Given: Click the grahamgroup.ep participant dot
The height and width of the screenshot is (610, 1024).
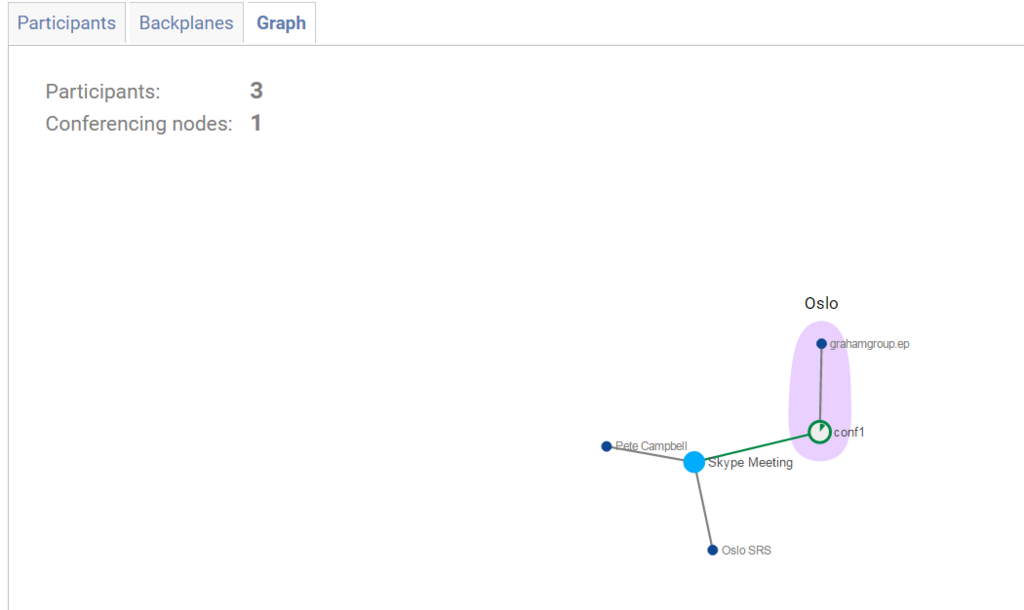Looking at the screenshot, I should [822, 344].
